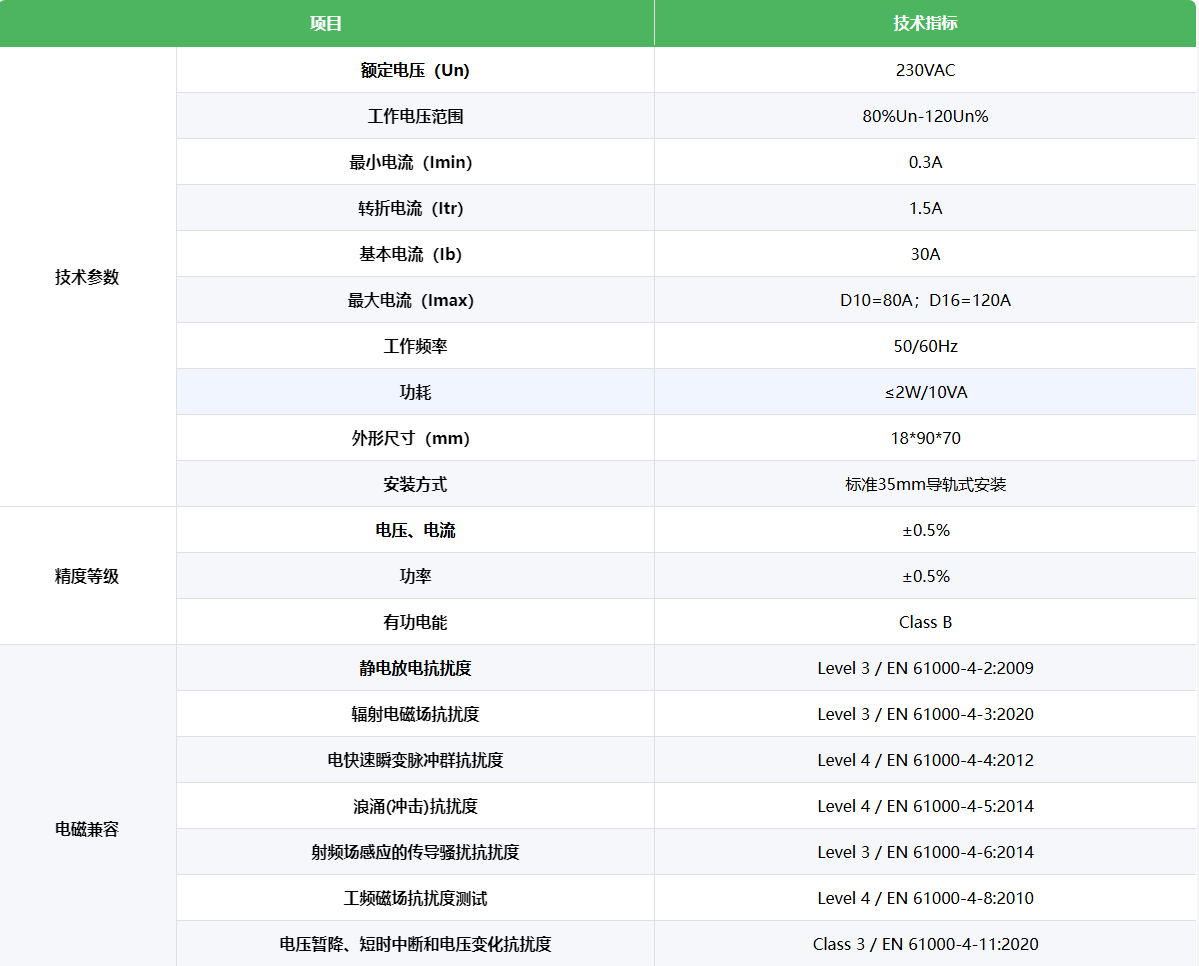The width and height of the screenshot is (1199, 966).
Task: Click the Class 3 / EN 61000-4-11:2020 cell
Action: click(x=925, y=944)
